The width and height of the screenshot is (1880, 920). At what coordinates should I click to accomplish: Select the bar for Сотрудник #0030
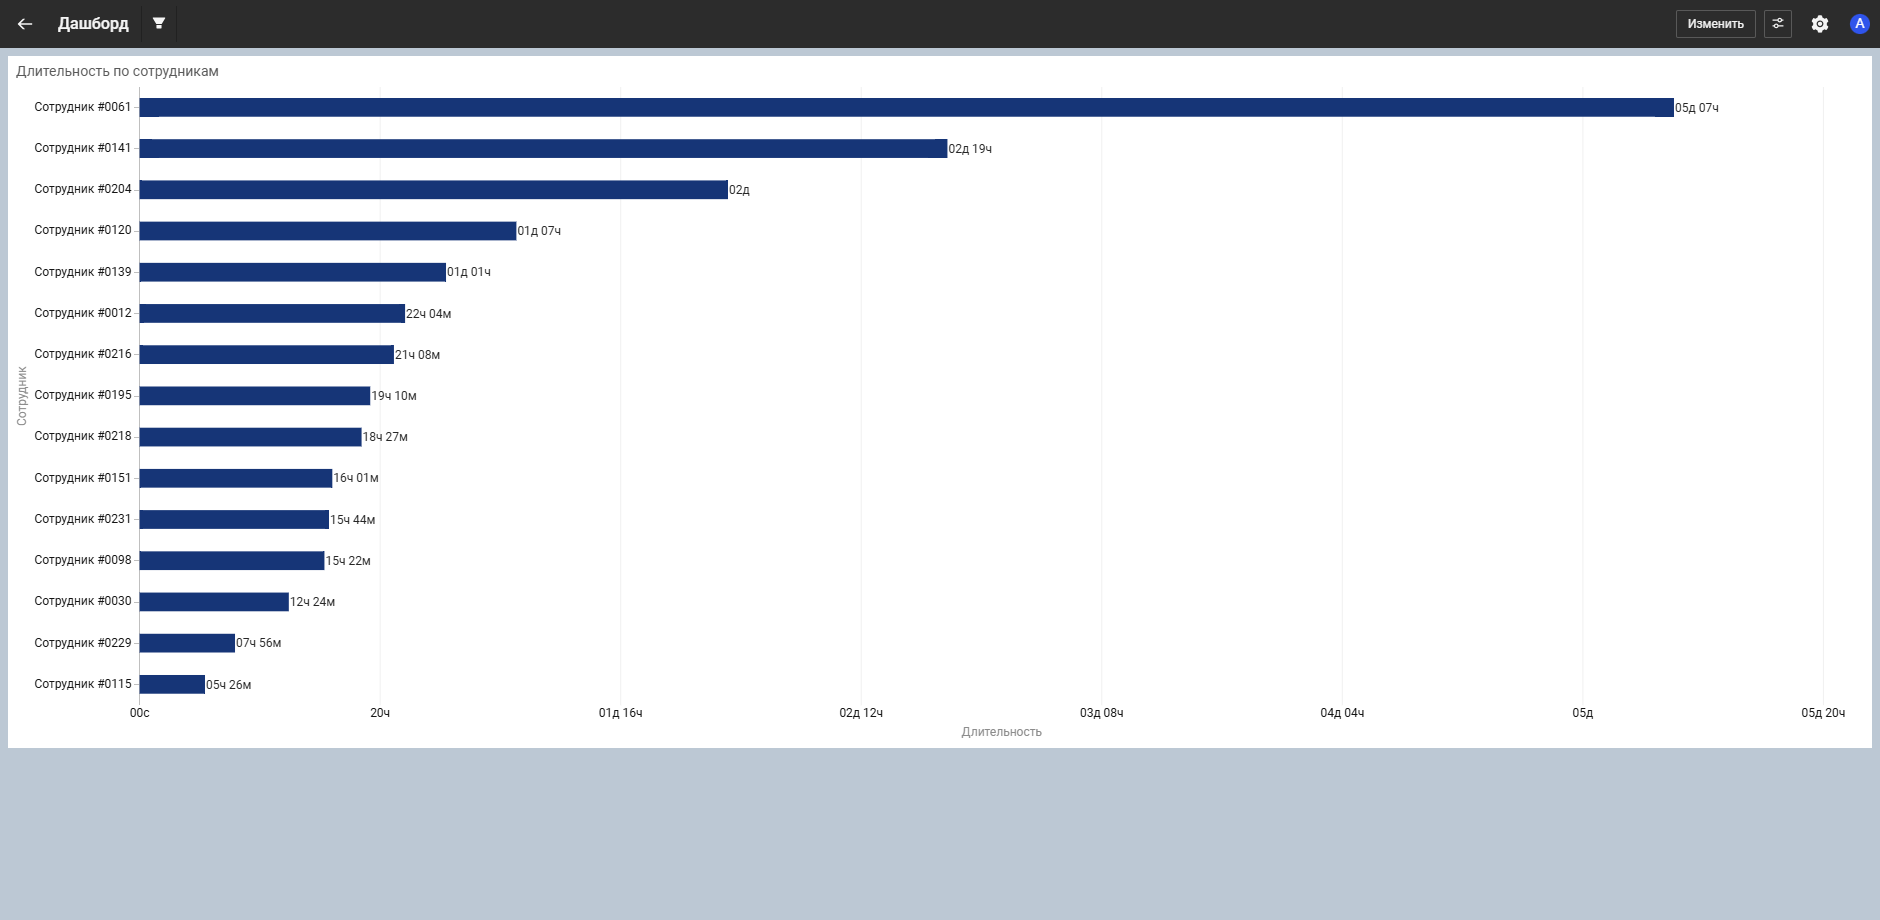point(214,602)
